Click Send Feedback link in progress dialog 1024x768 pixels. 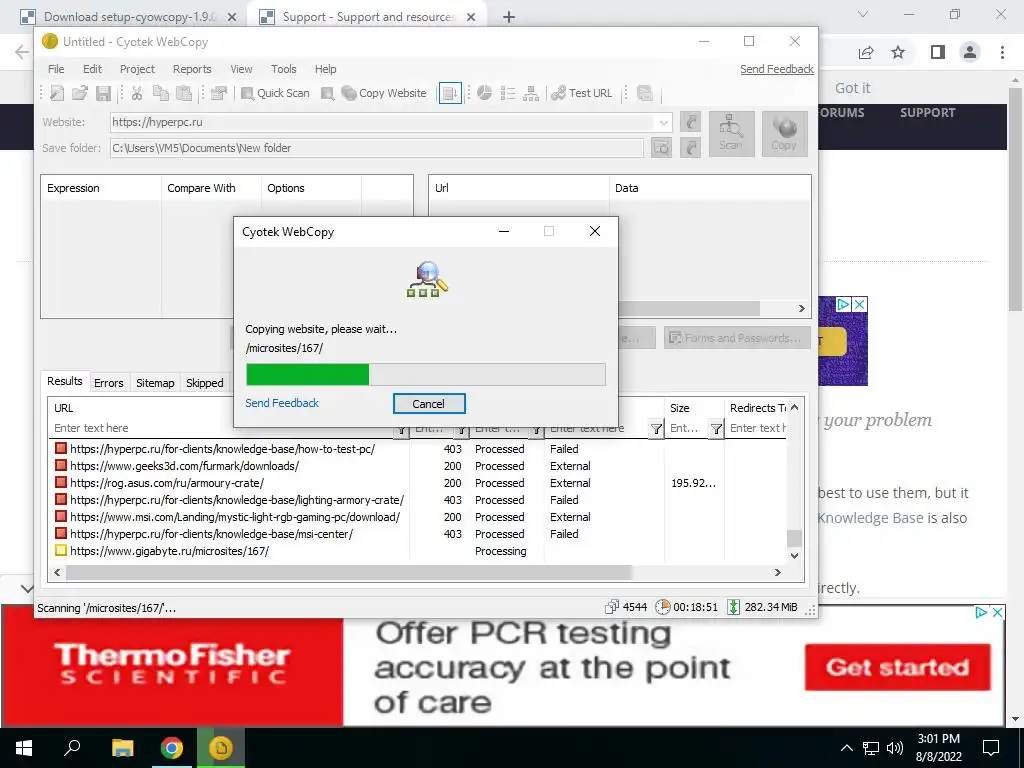pyautogui.click(x=282, y=403)
